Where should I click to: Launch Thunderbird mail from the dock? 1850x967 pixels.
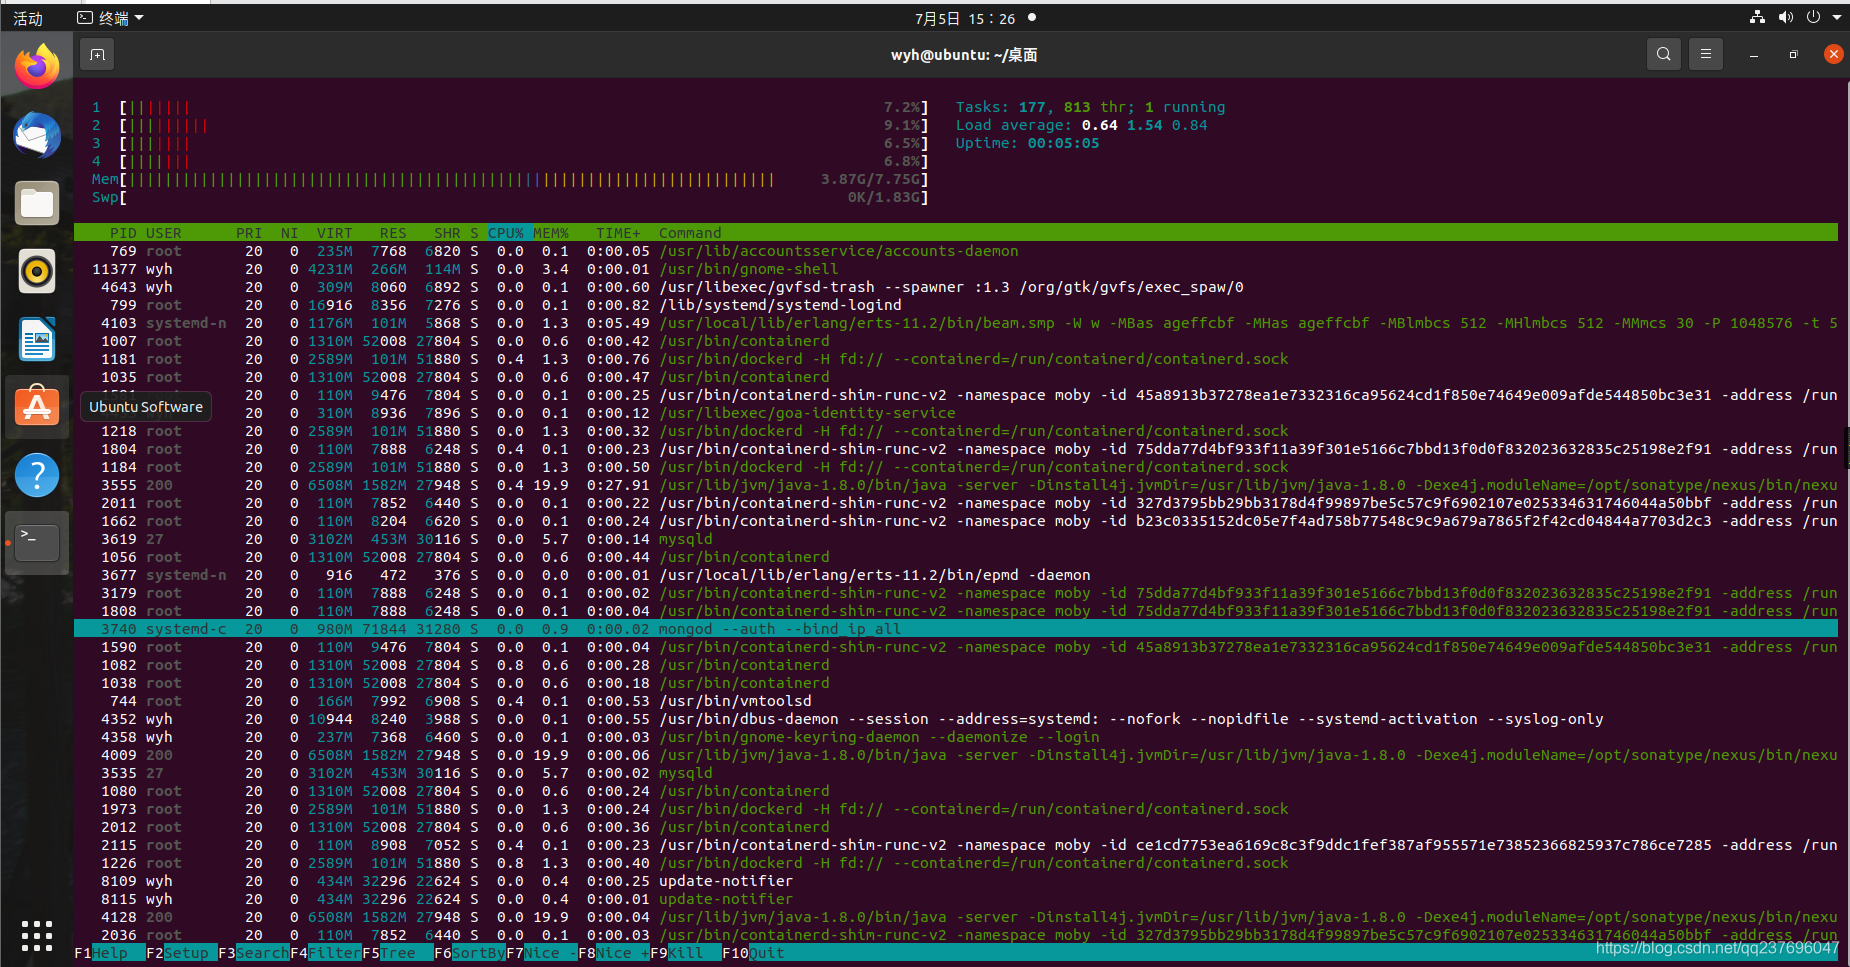point(37,135)
